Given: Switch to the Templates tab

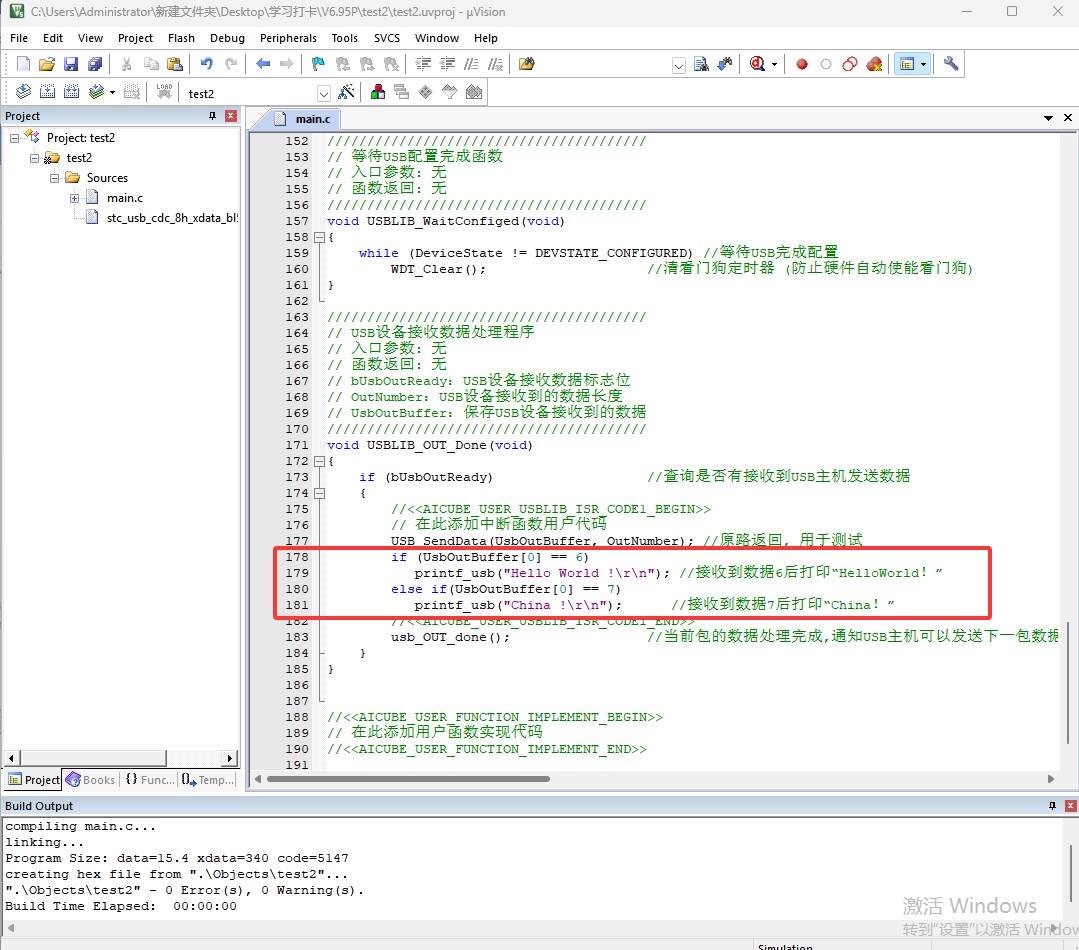Looking at the screenshot, I should coord(208,779).
